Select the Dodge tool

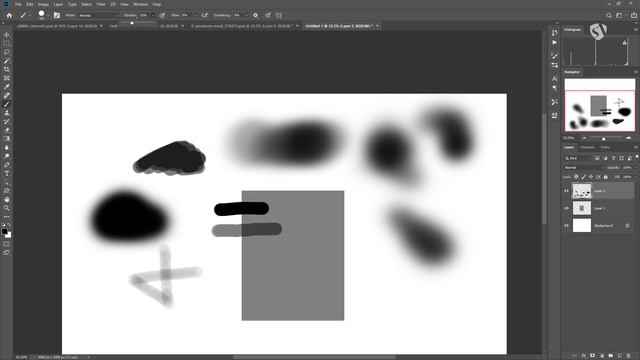tap(7, 156)
